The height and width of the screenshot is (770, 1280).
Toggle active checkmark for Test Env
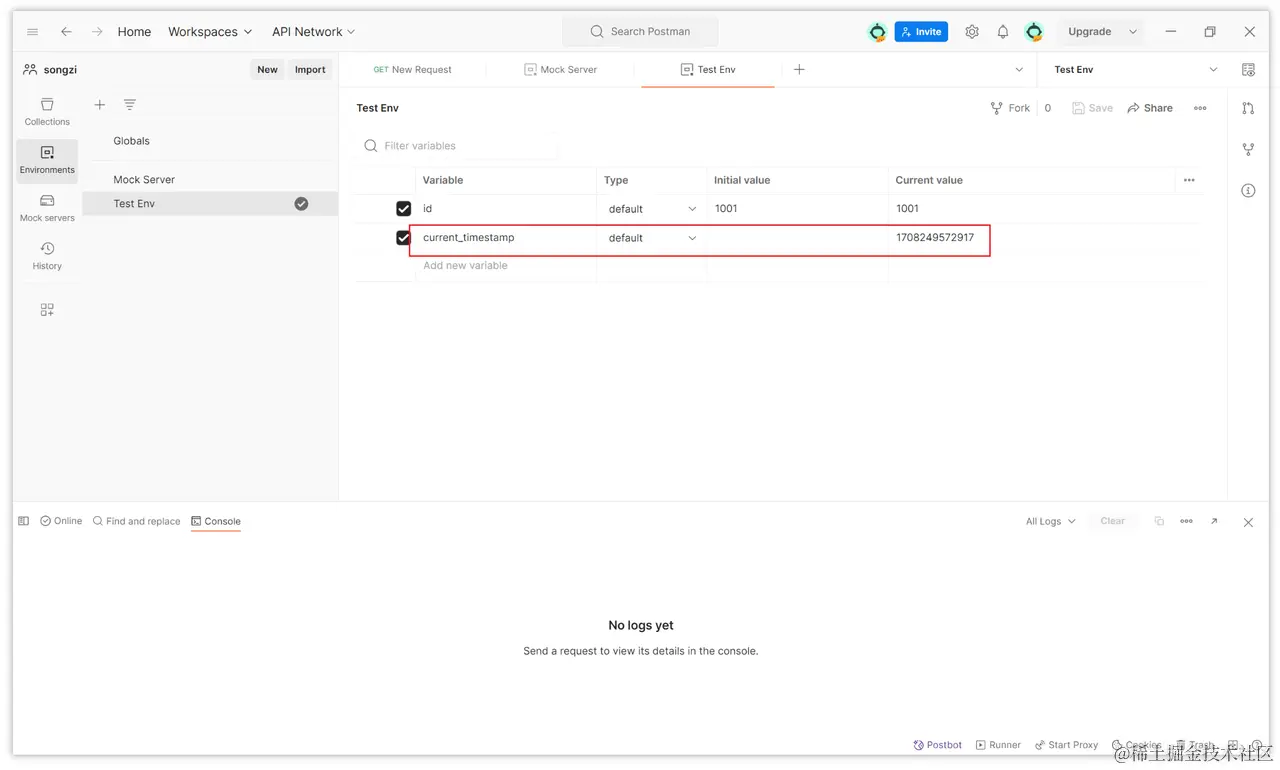pos(301,204)
